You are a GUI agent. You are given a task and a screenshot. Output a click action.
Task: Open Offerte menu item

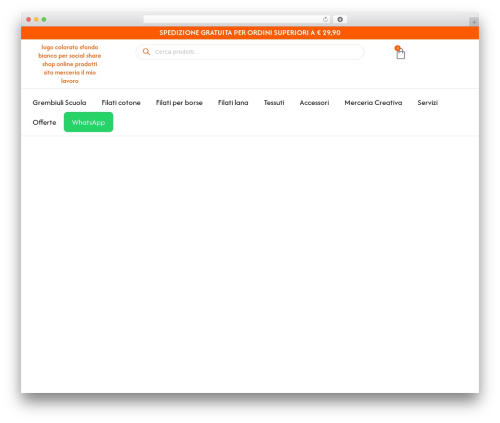[x=44, y=122]
